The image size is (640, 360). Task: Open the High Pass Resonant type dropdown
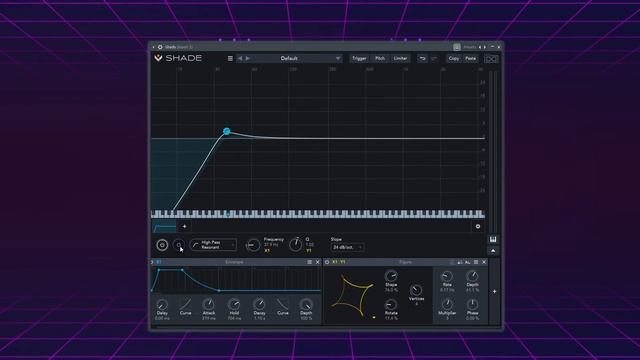click(x=213, y=245)
